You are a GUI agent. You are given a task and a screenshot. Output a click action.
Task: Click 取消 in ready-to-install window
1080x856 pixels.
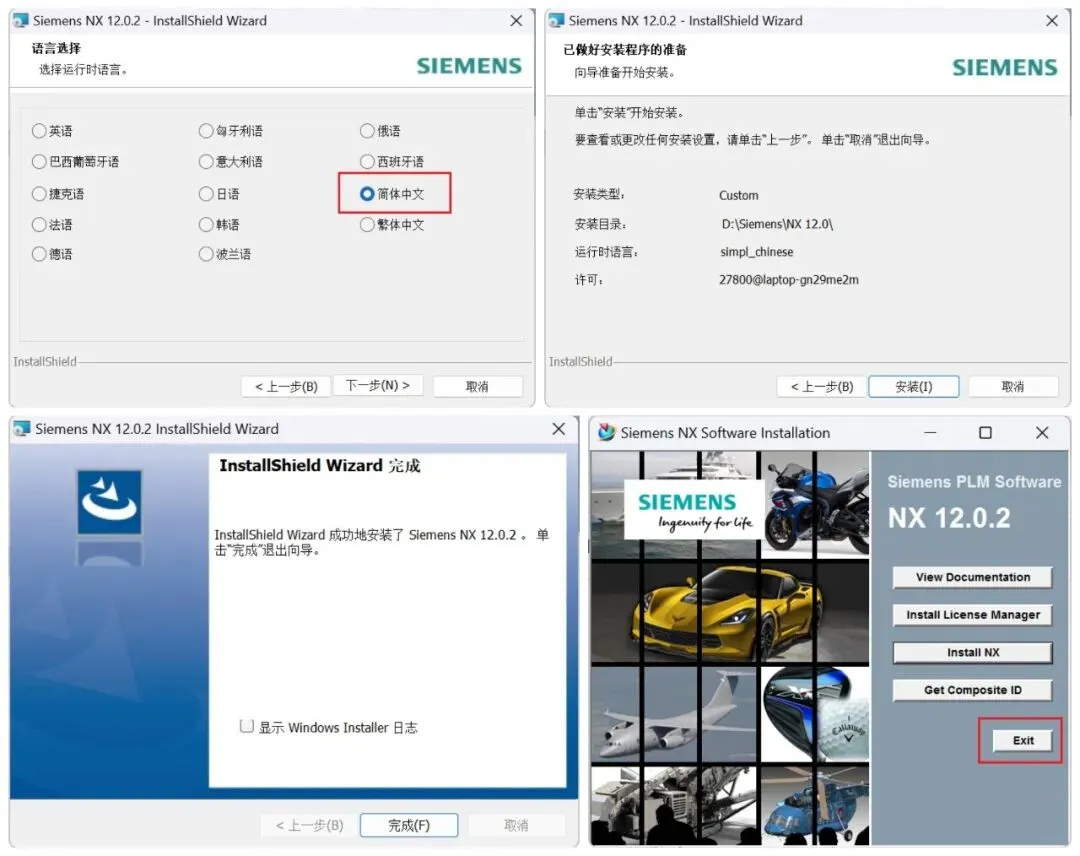pyautogui.click(x=1012, y=386)
